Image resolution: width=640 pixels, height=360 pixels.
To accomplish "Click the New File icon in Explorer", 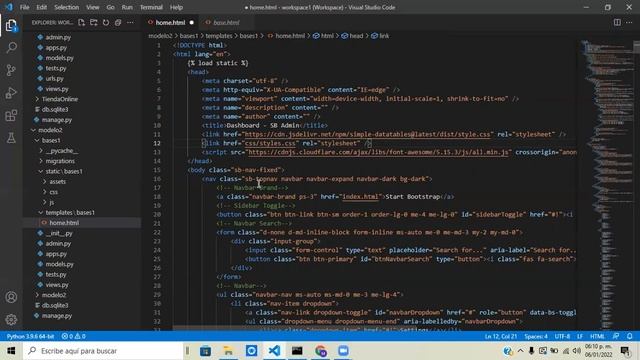I will tap(82, 22).
